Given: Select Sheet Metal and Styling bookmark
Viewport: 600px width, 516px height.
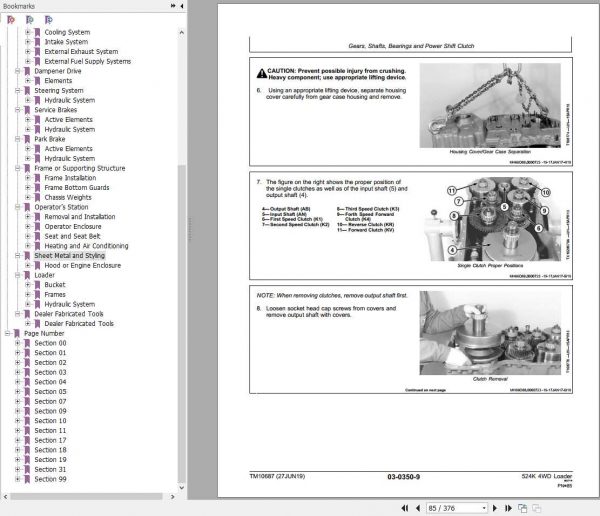Looking at the screenshot, I should point(69,256).
